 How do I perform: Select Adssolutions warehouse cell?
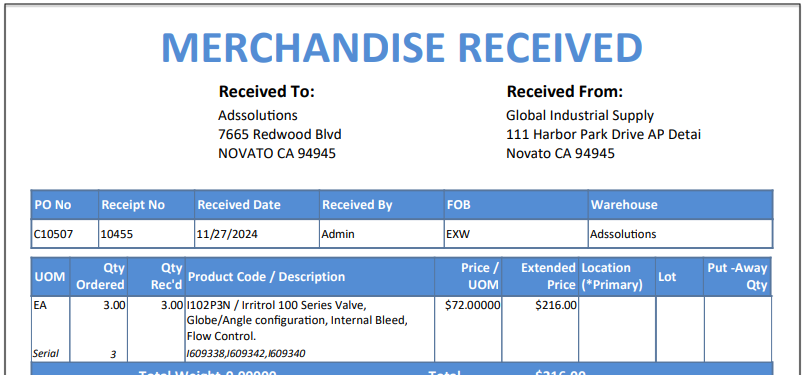pos(623,234)
